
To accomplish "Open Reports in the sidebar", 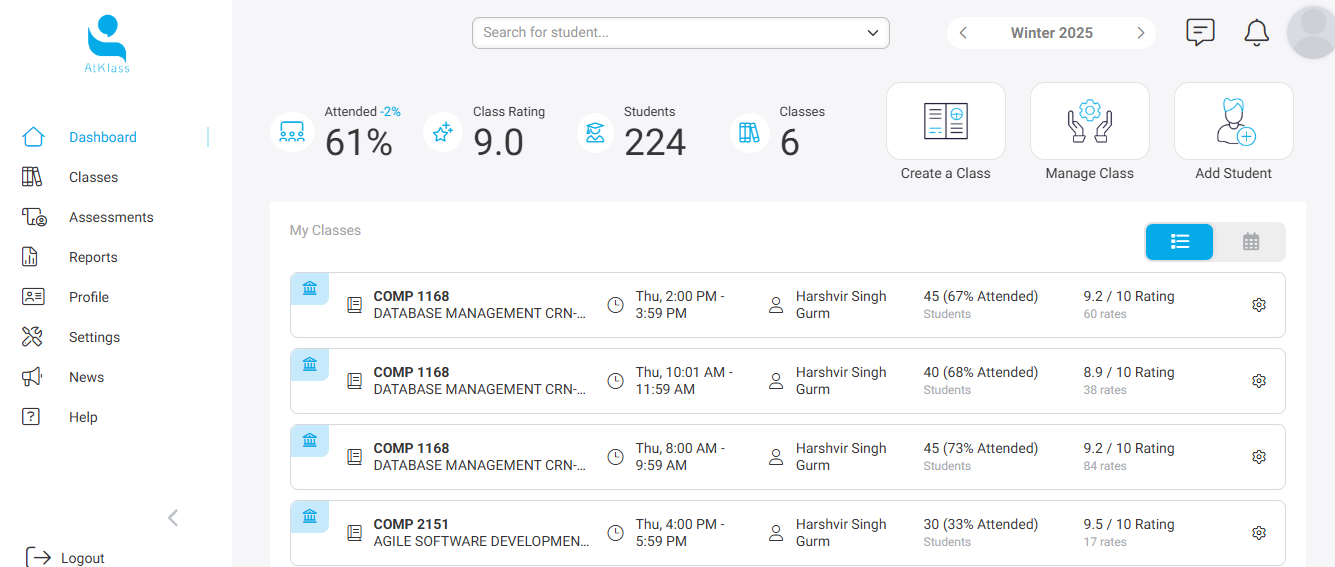I will [x=93, y=257].
